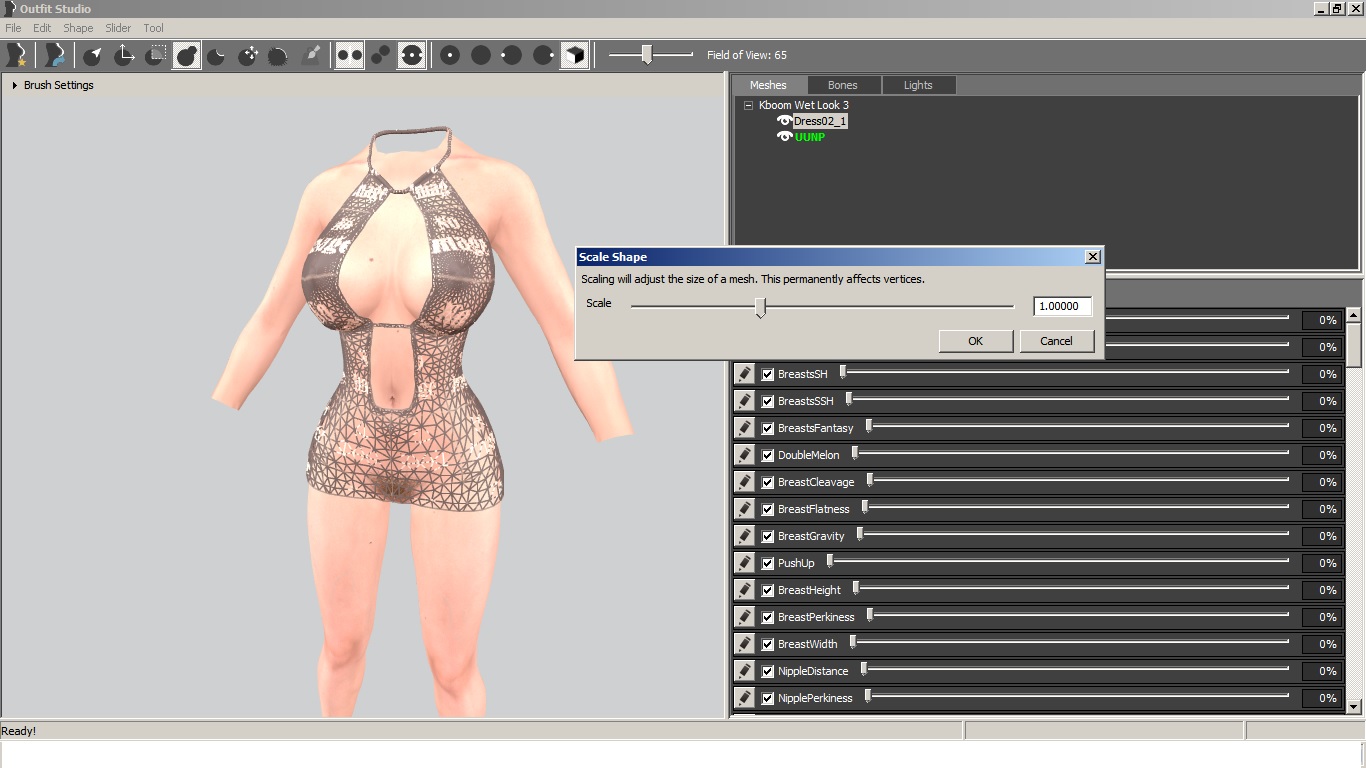Pick the smooth brush tool

point(278,55)
